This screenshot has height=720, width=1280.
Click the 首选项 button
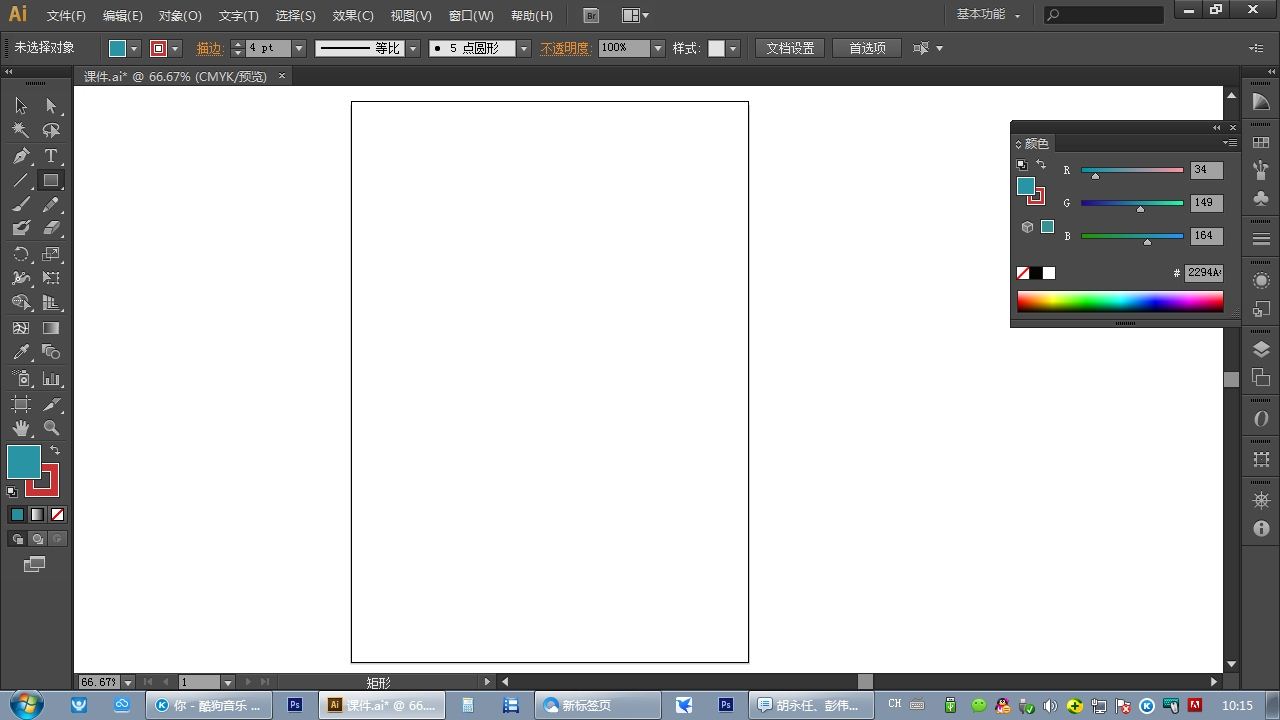click(x=867, y=48)
